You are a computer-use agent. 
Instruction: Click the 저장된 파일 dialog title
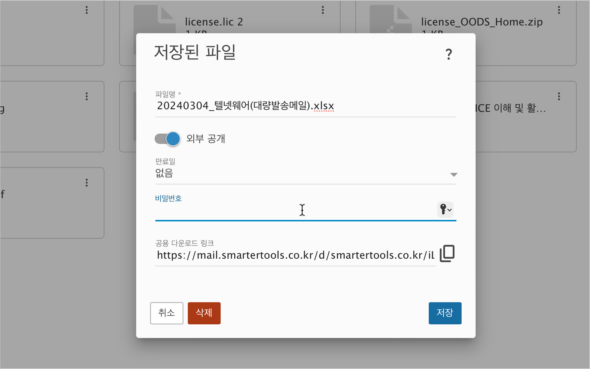[x=195, y=52]
